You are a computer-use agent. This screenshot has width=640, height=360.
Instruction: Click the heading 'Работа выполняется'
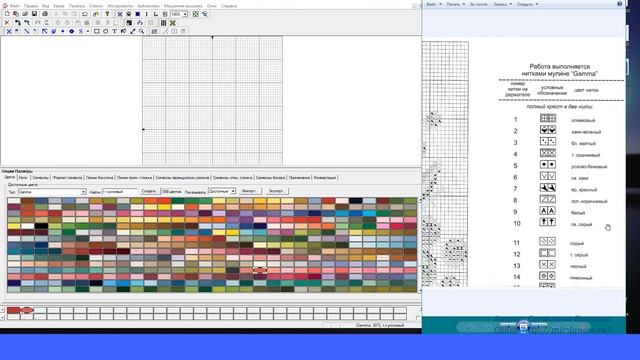[x=560, y=66]
